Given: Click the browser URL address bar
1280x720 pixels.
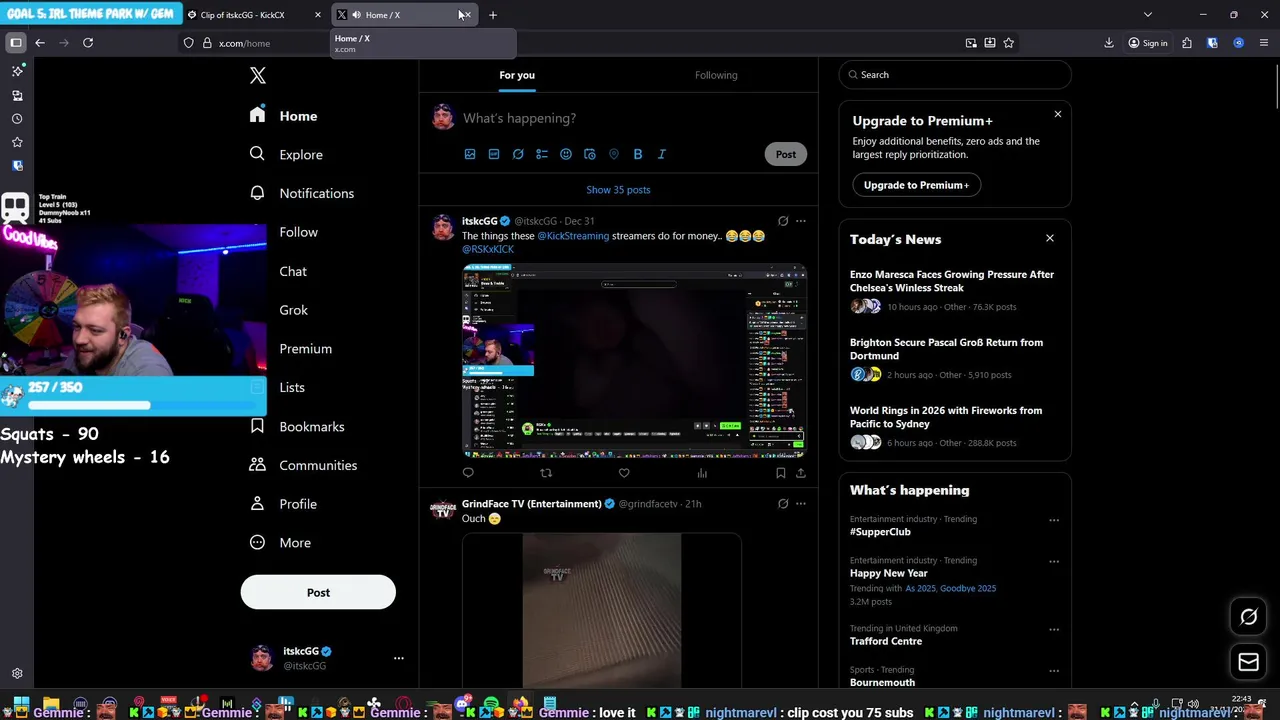Looking at the screenshot, I should pyautogui.click(x=570, y=43).
